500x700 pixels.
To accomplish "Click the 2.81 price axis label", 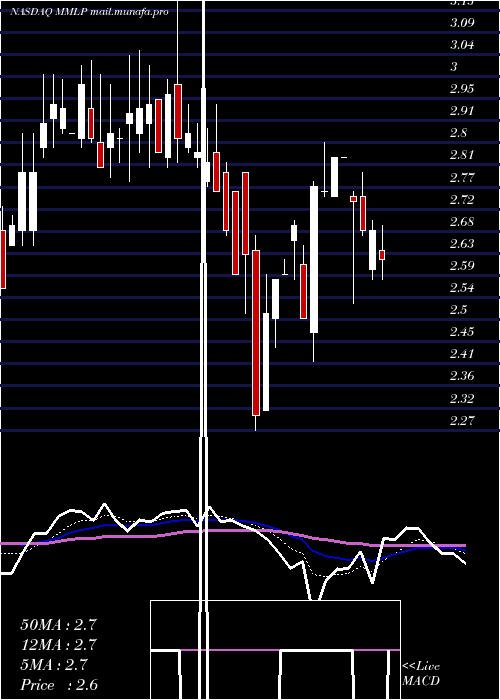I will pyautogui.click(x=462, y=155).
